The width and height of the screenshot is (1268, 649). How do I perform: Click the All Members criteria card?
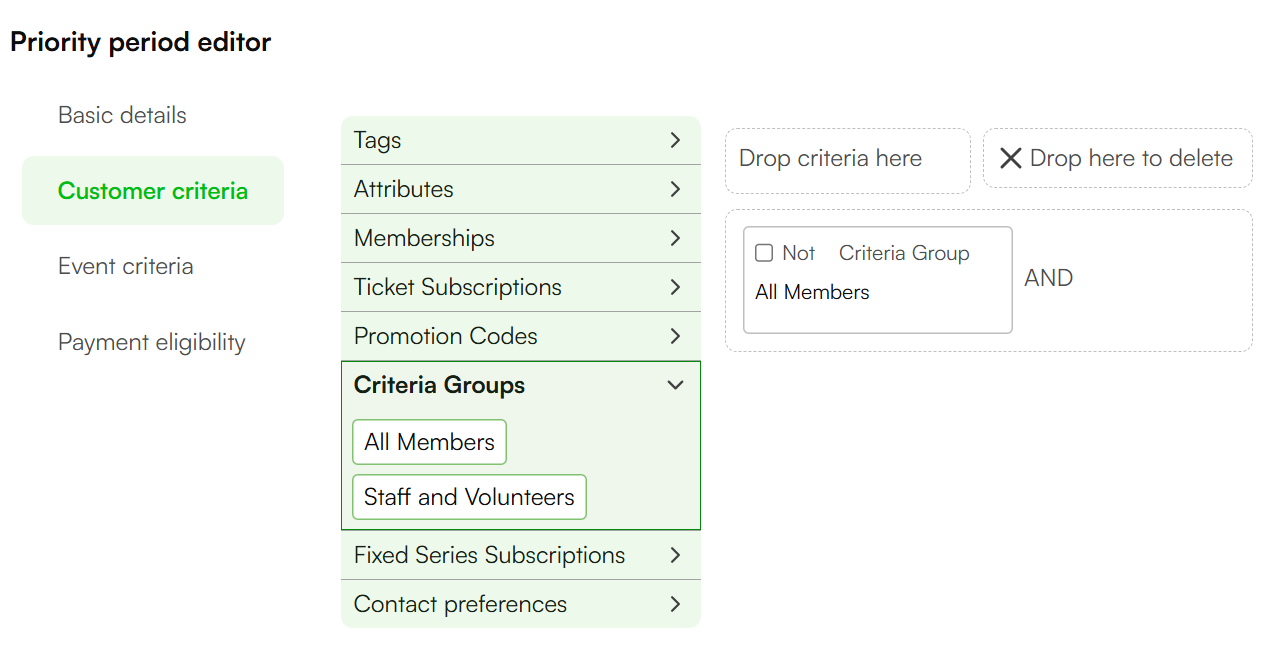click(x=878, y=280)
